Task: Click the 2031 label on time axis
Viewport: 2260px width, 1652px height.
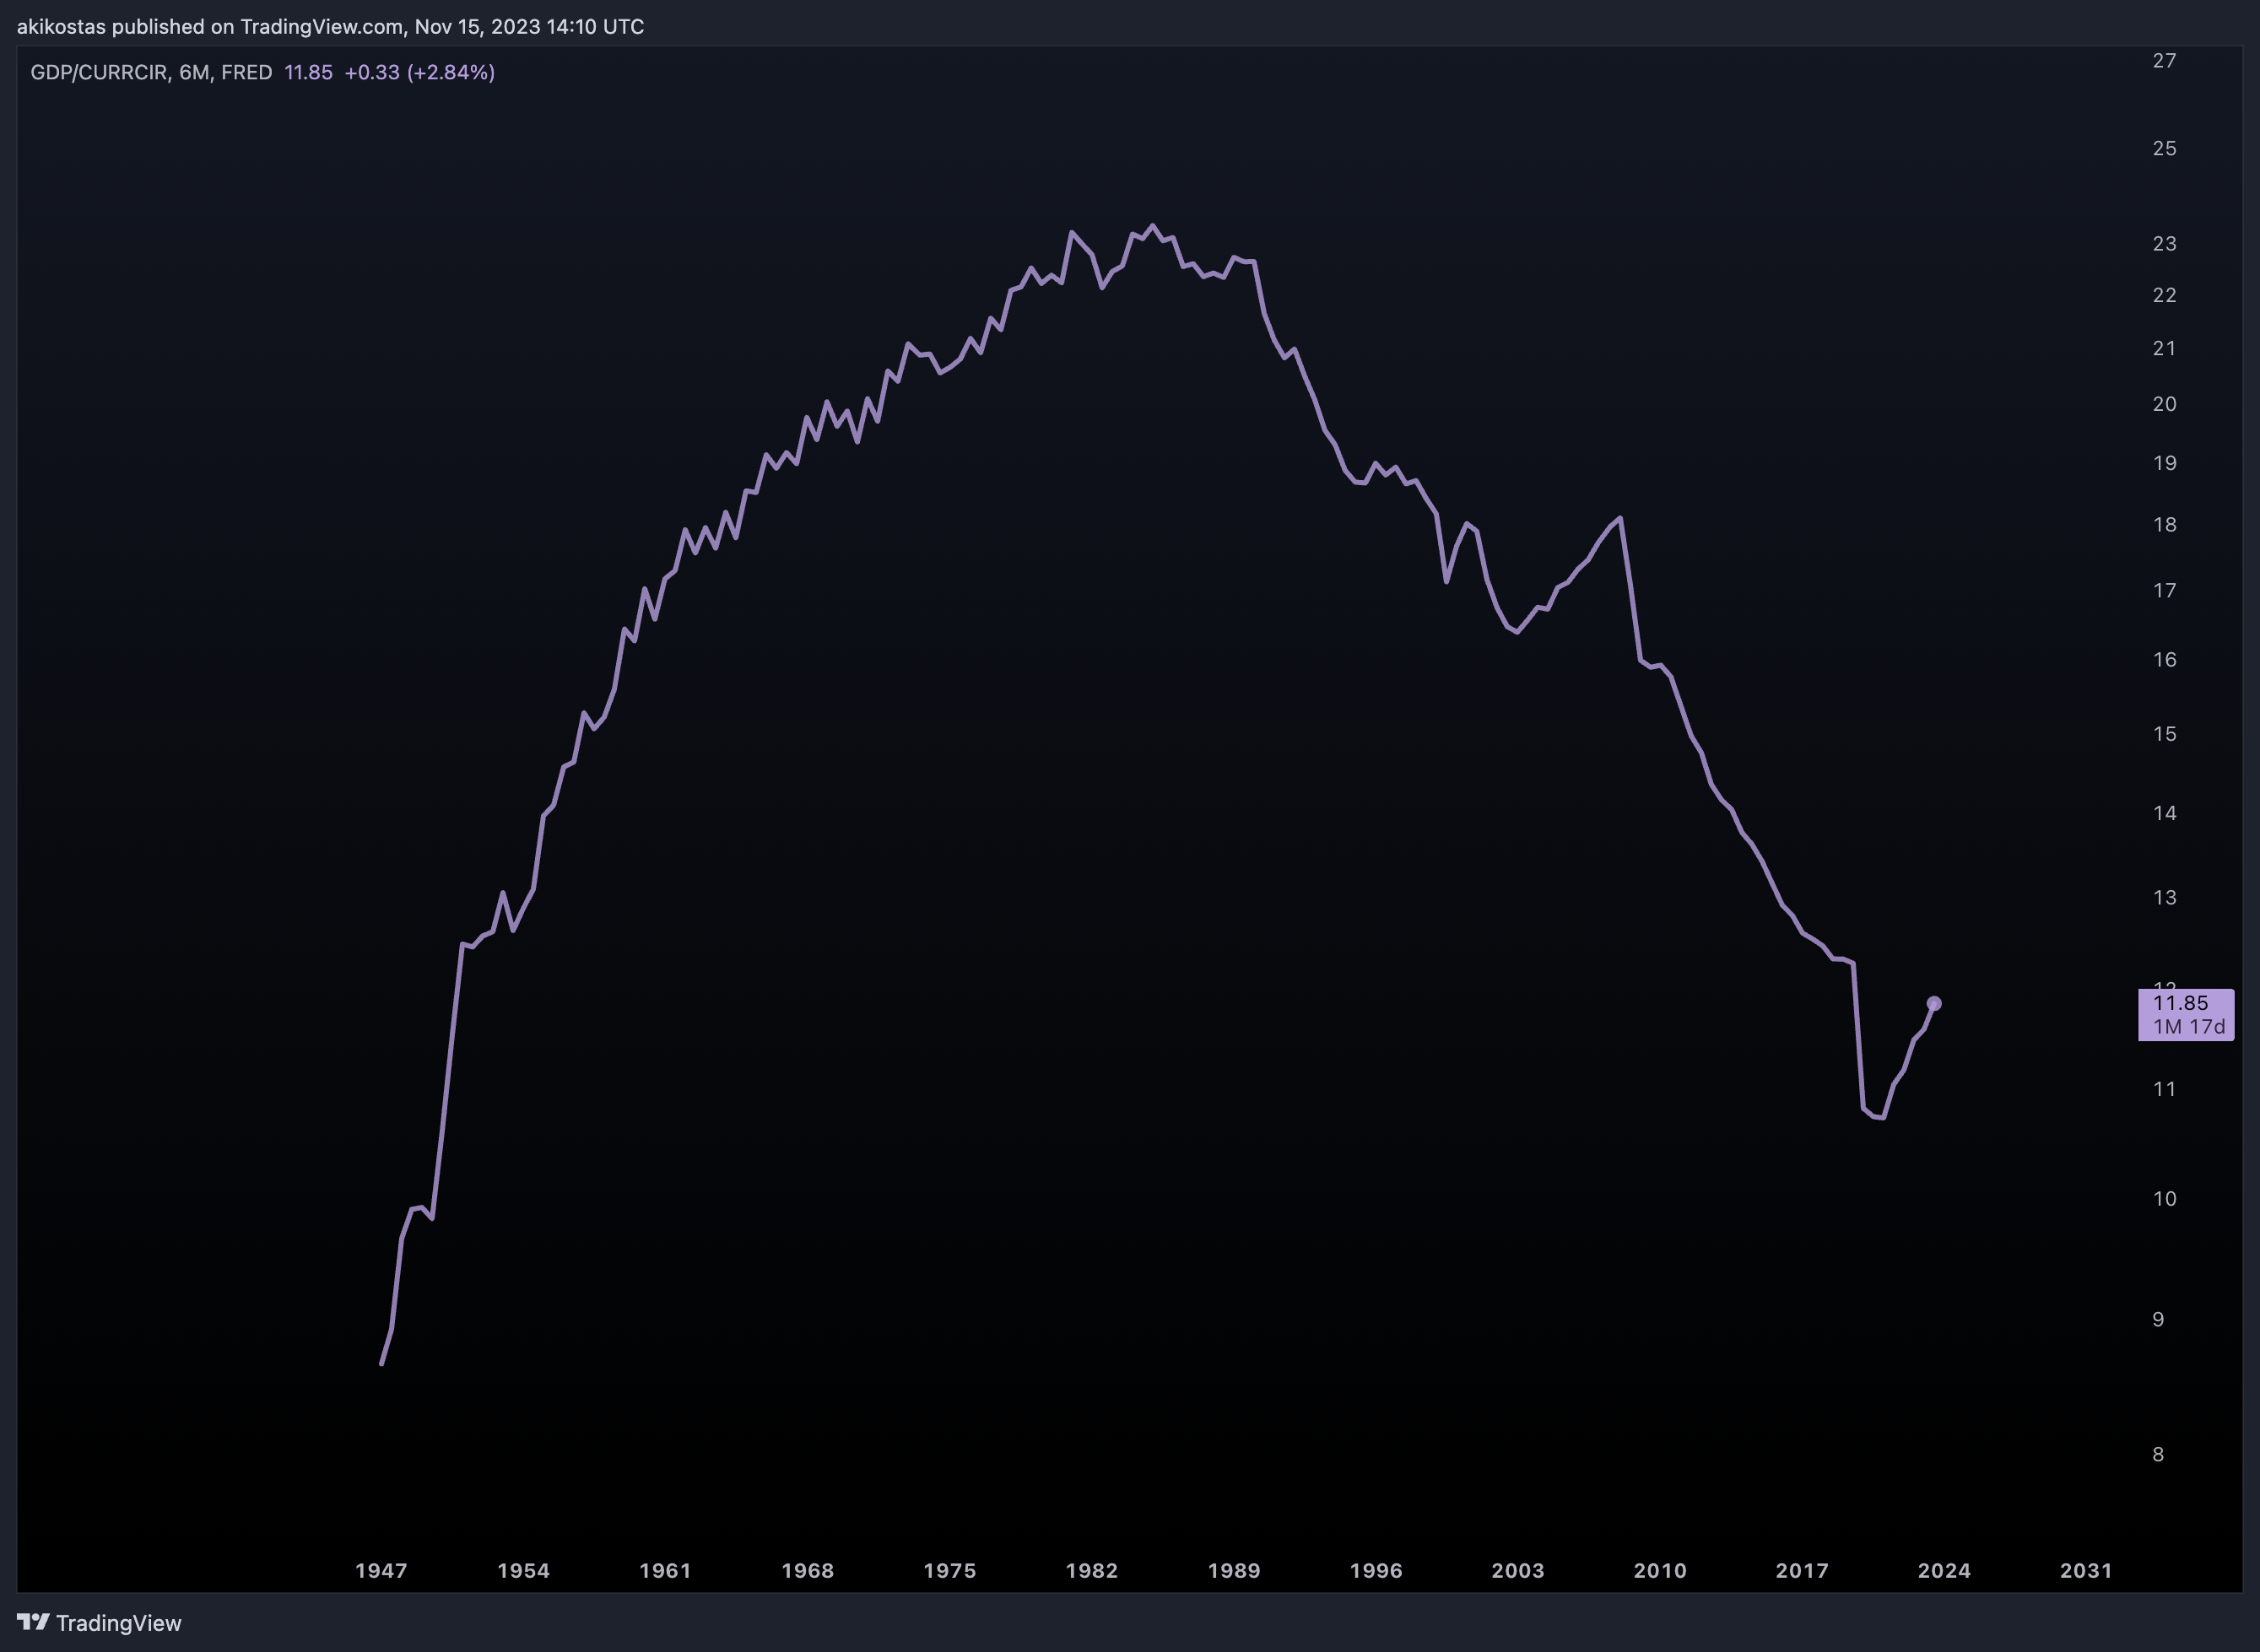Action: (x=2086, y=1570)
